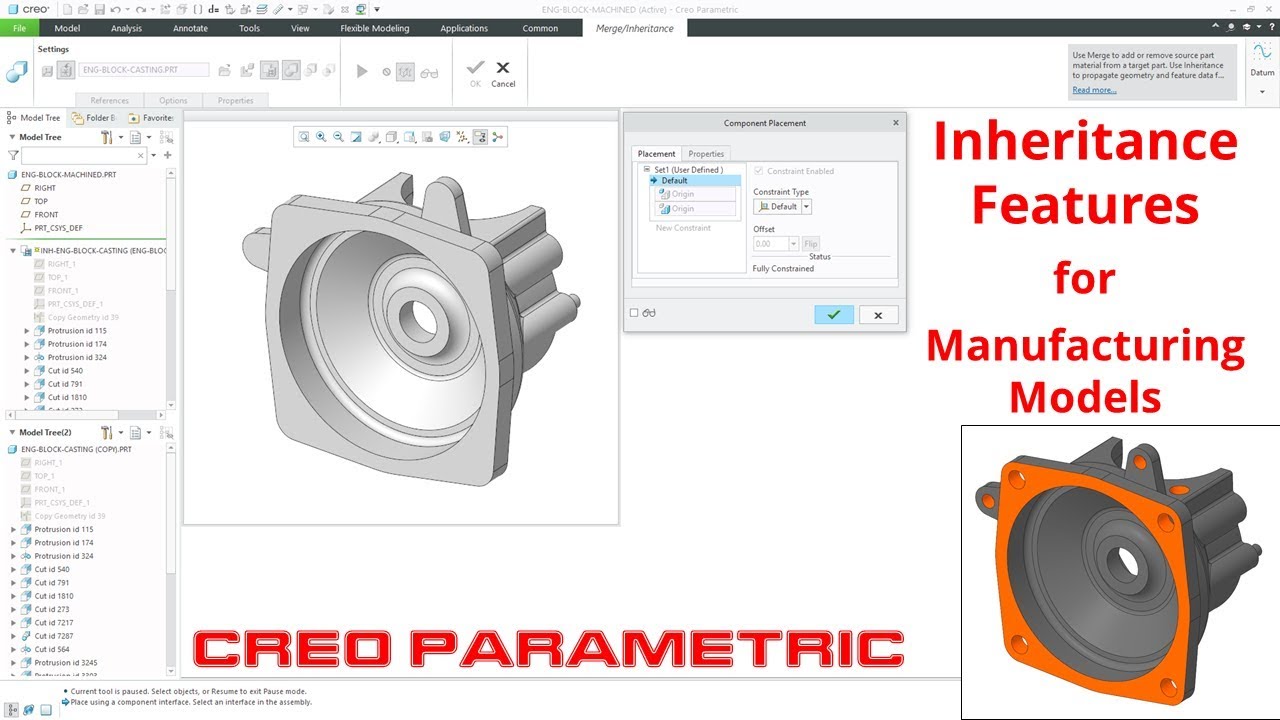
Task: Toggle the Constraint Enabled checkbox
Action: pos(758,171)
